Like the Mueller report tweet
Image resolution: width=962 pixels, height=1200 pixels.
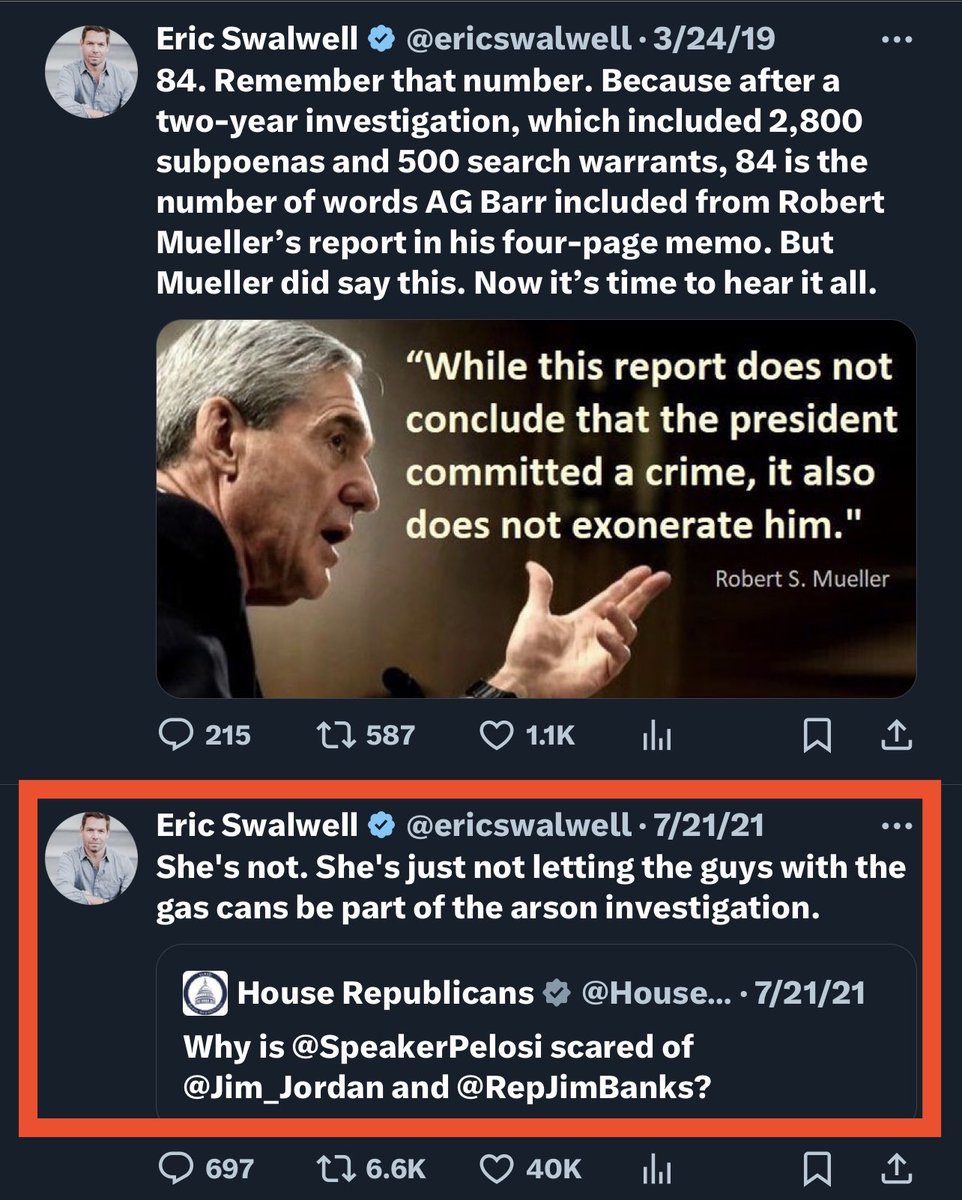(497, 736)
